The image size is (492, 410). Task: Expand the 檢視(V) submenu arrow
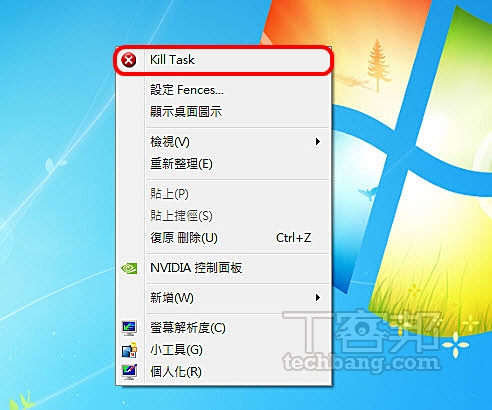click(x=318, y=142)
